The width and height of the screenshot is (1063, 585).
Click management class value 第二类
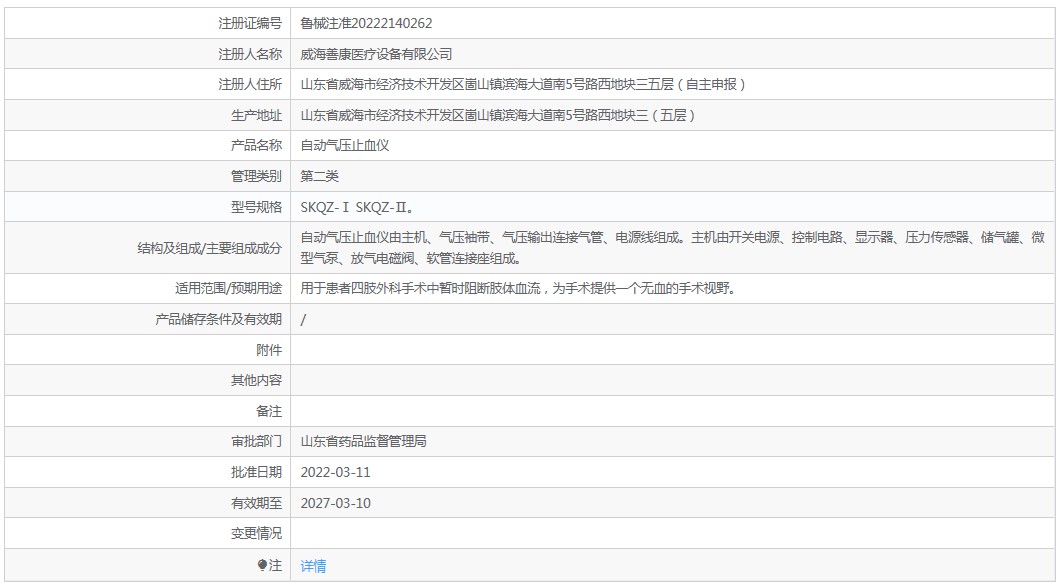319,176
